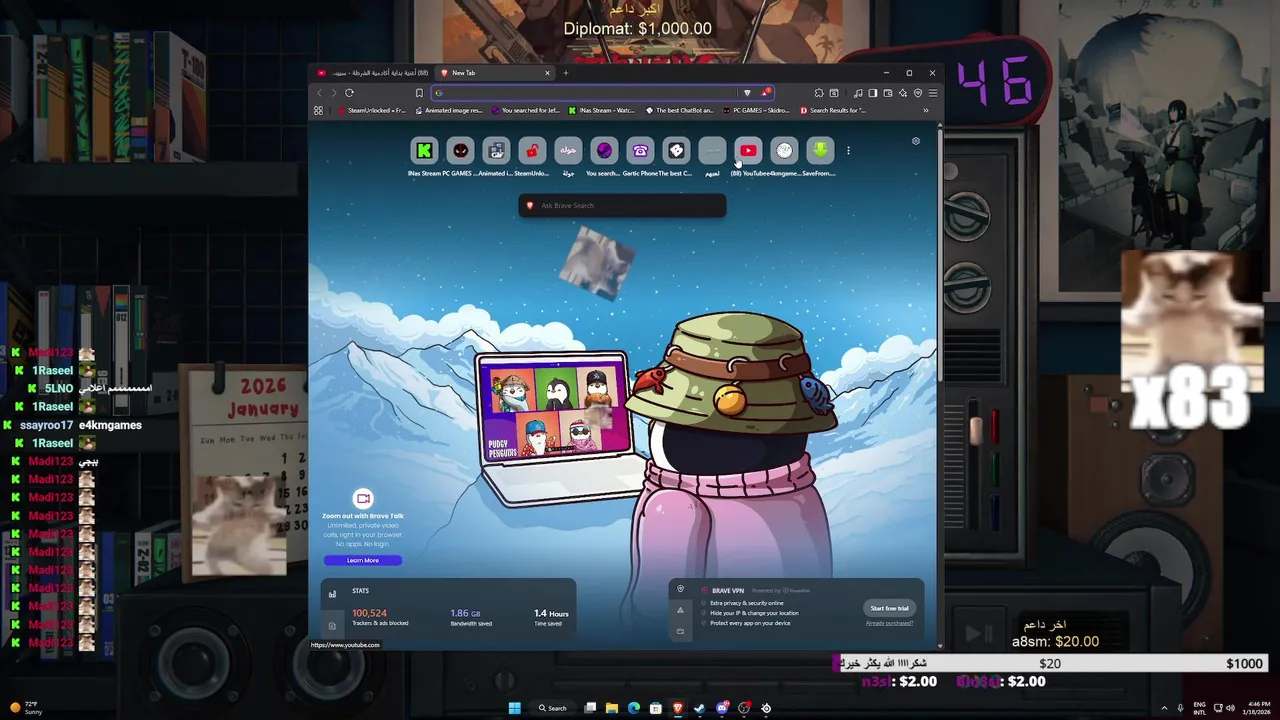1280x720 pixels.
Task: Select the Talk widget tab icon
Action: tap(680, 631)
